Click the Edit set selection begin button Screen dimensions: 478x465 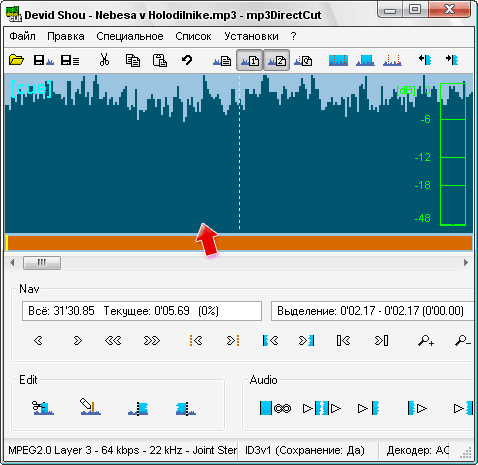pos(138,408)
